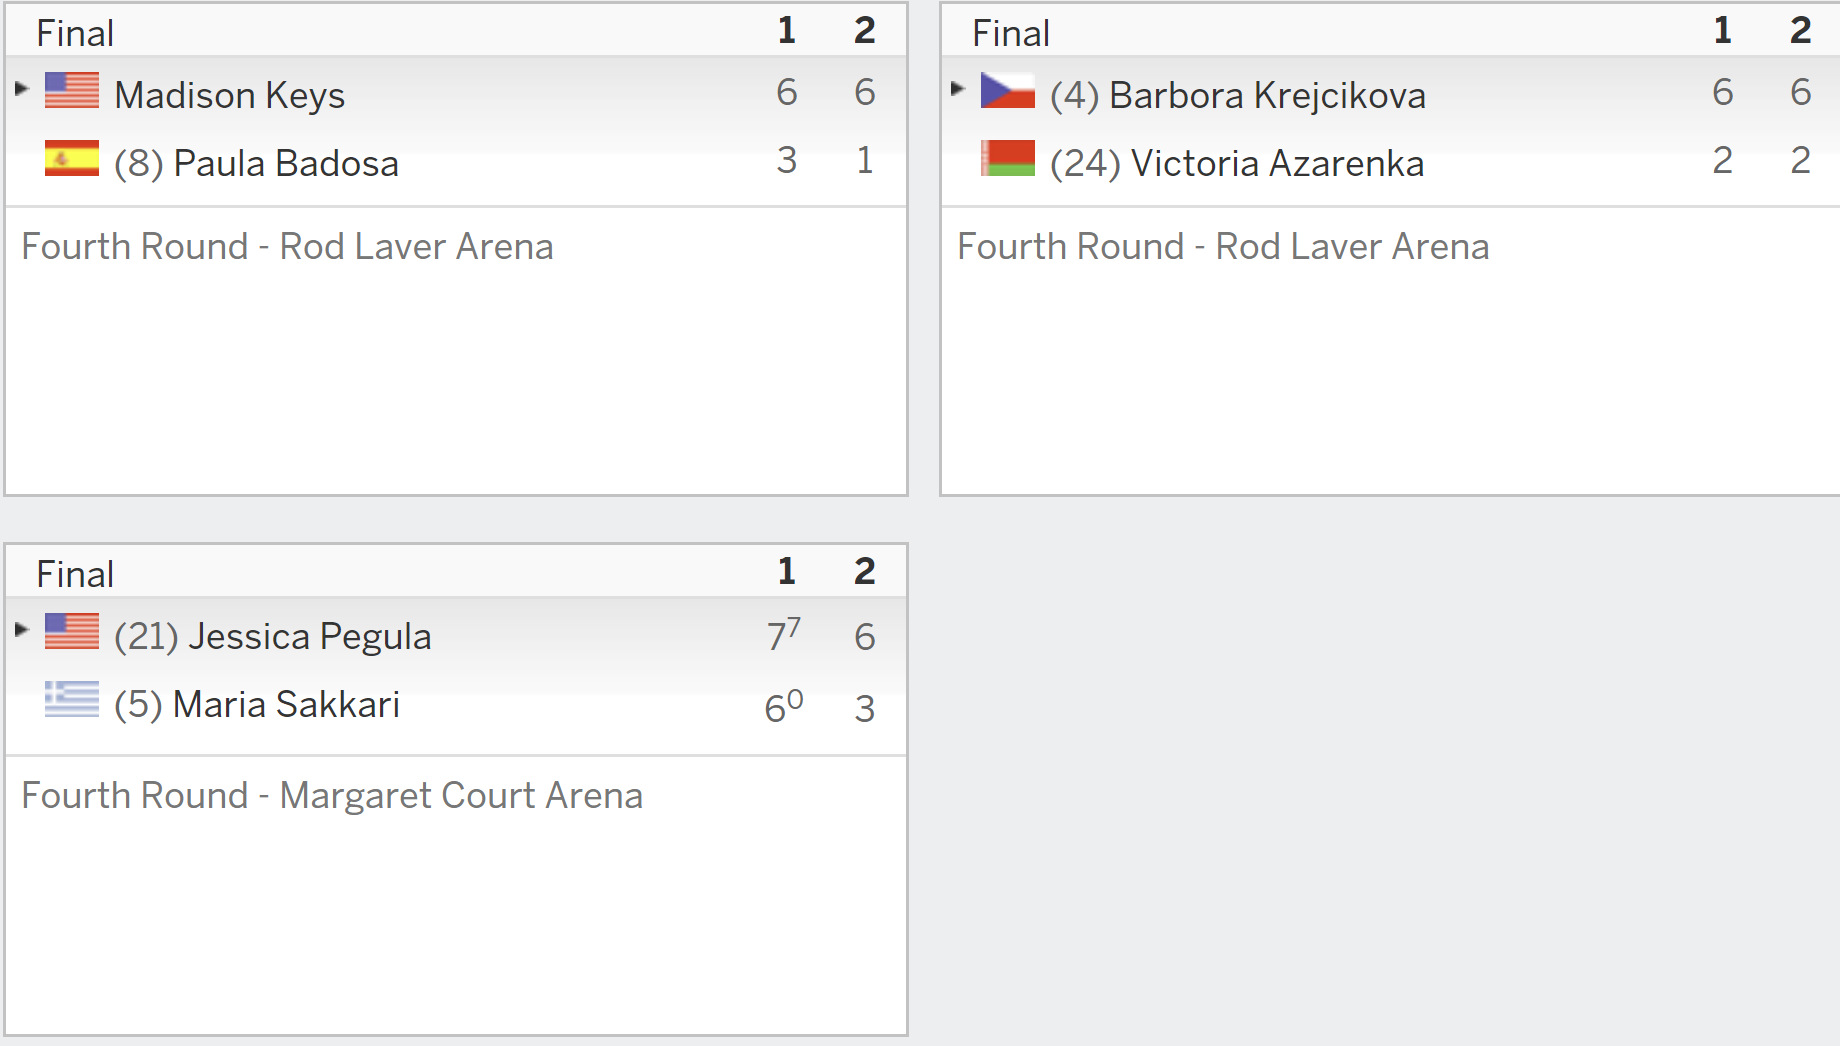Open Jessica Pegula player name

pyautogui.click(x=311, y=636)
